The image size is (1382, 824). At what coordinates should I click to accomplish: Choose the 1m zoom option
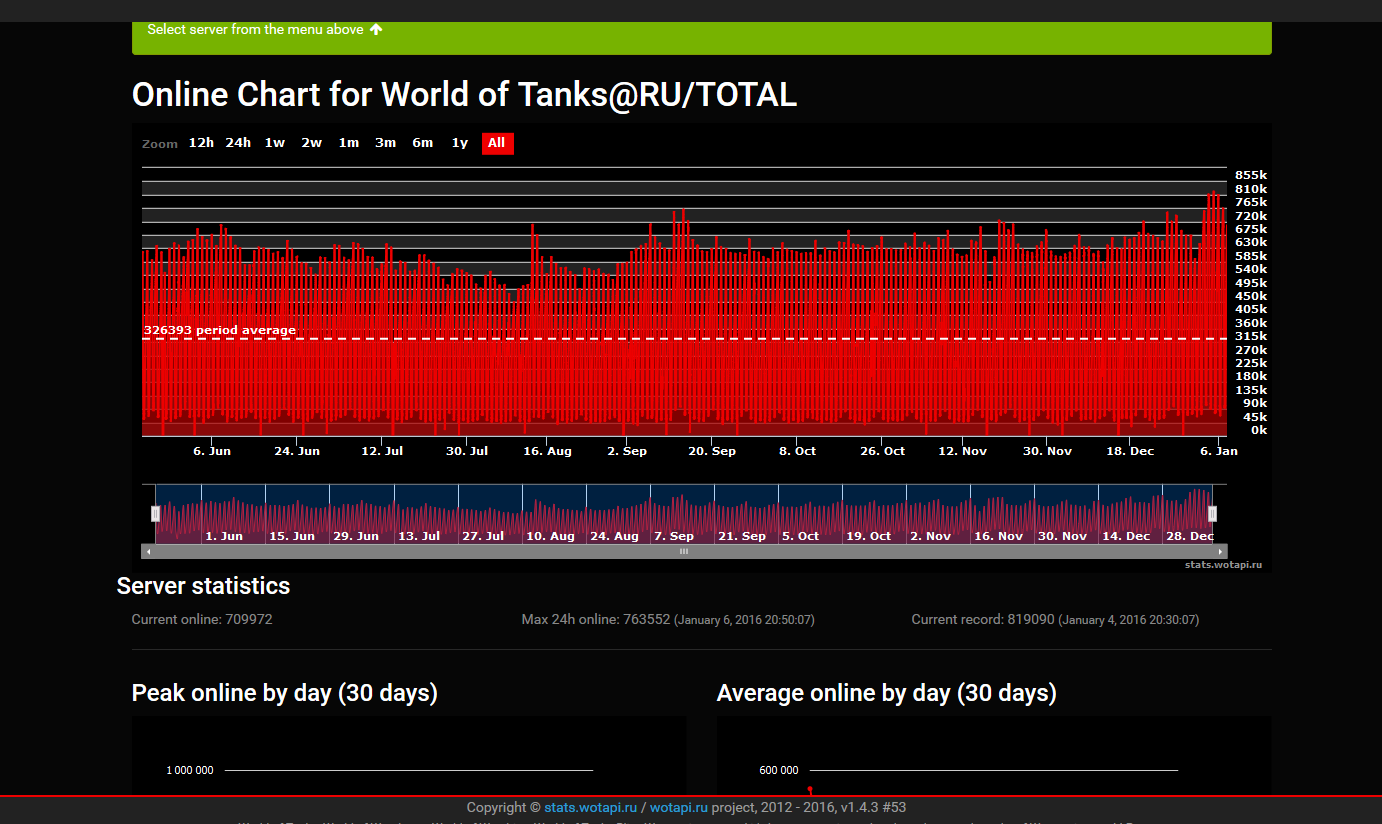(349, 143)
